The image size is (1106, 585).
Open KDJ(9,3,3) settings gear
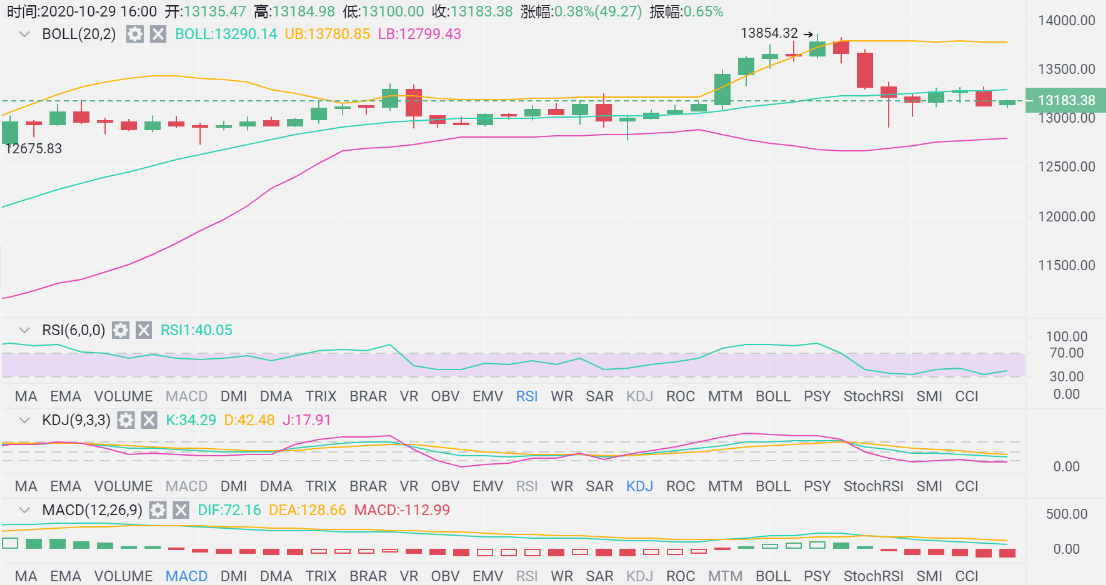point(126,421)
